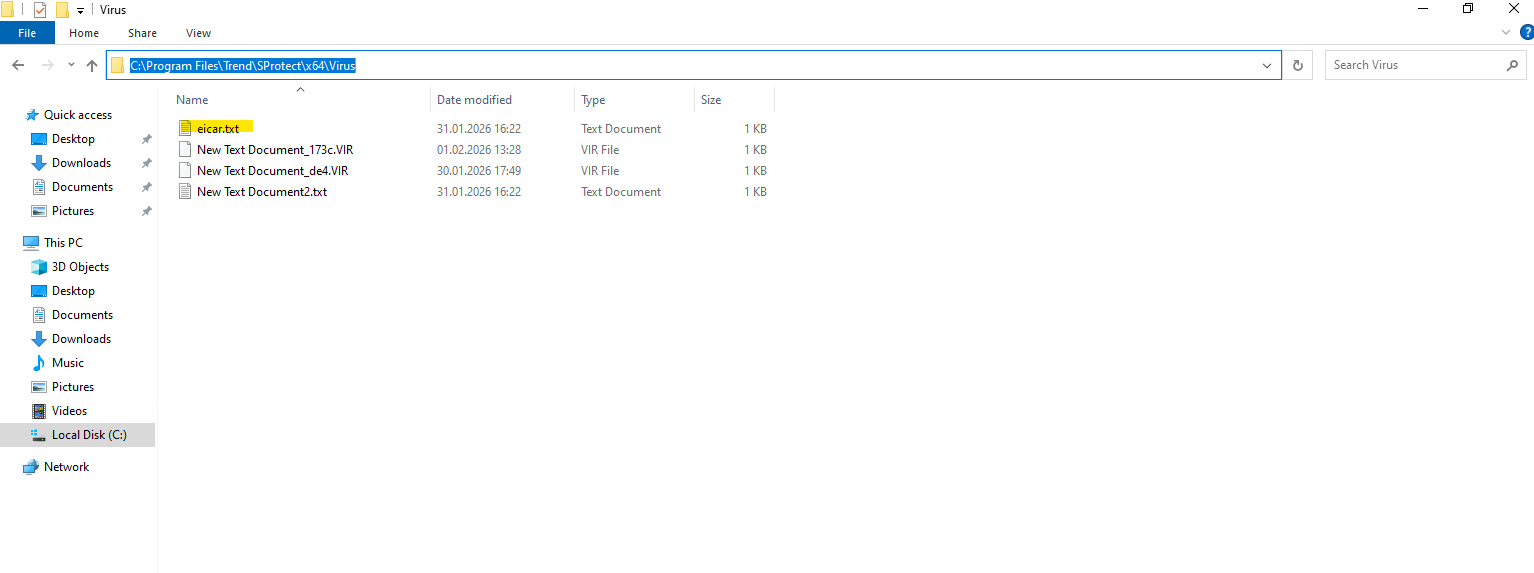
Task: Click the pin icon beside Desktop
Action: tap(146, 139)
